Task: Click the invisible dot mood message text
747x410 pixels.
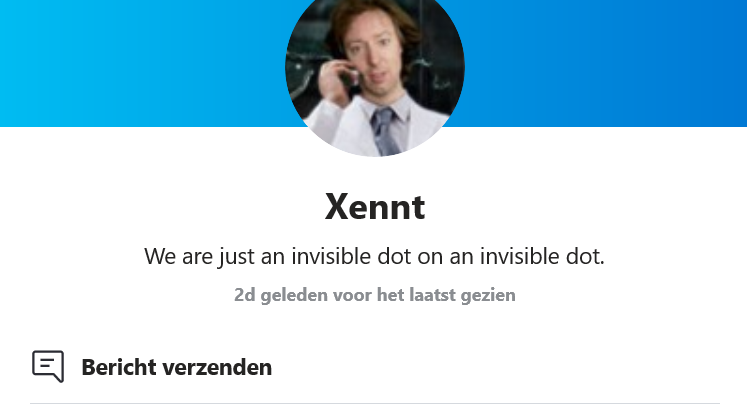Action: 374,256
